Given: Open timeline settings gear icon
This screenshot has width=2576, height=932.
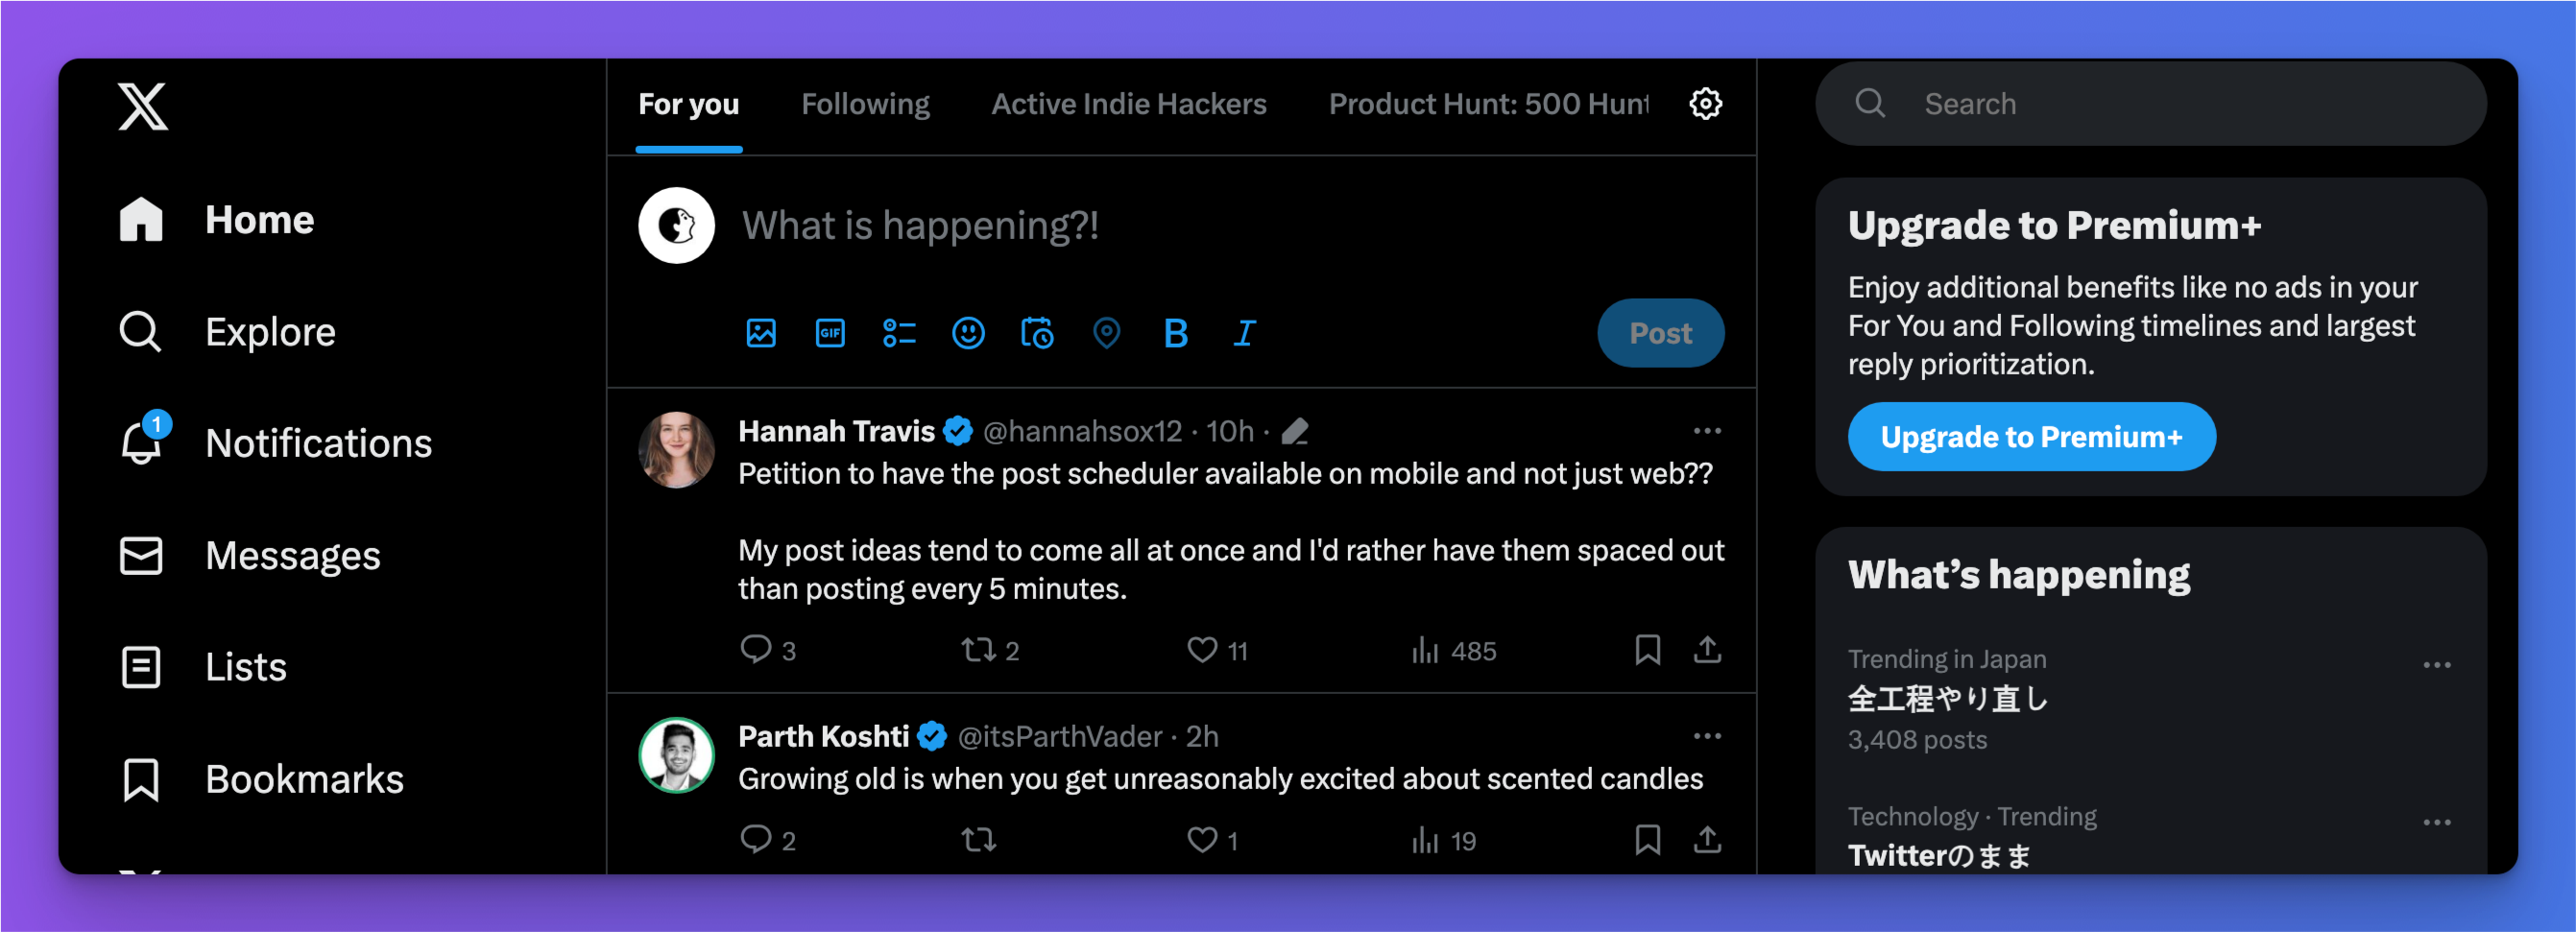Looking at the screenshot, I should [1705, 103].
